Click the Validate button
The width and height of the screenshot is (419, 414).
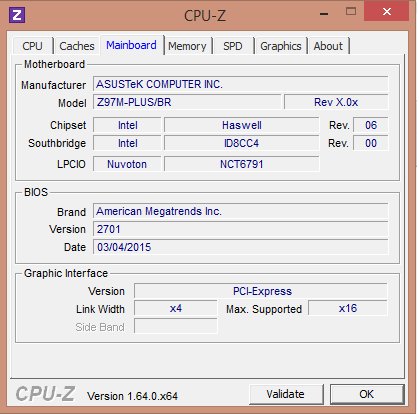pyautogui.click(x=286, y=394)
